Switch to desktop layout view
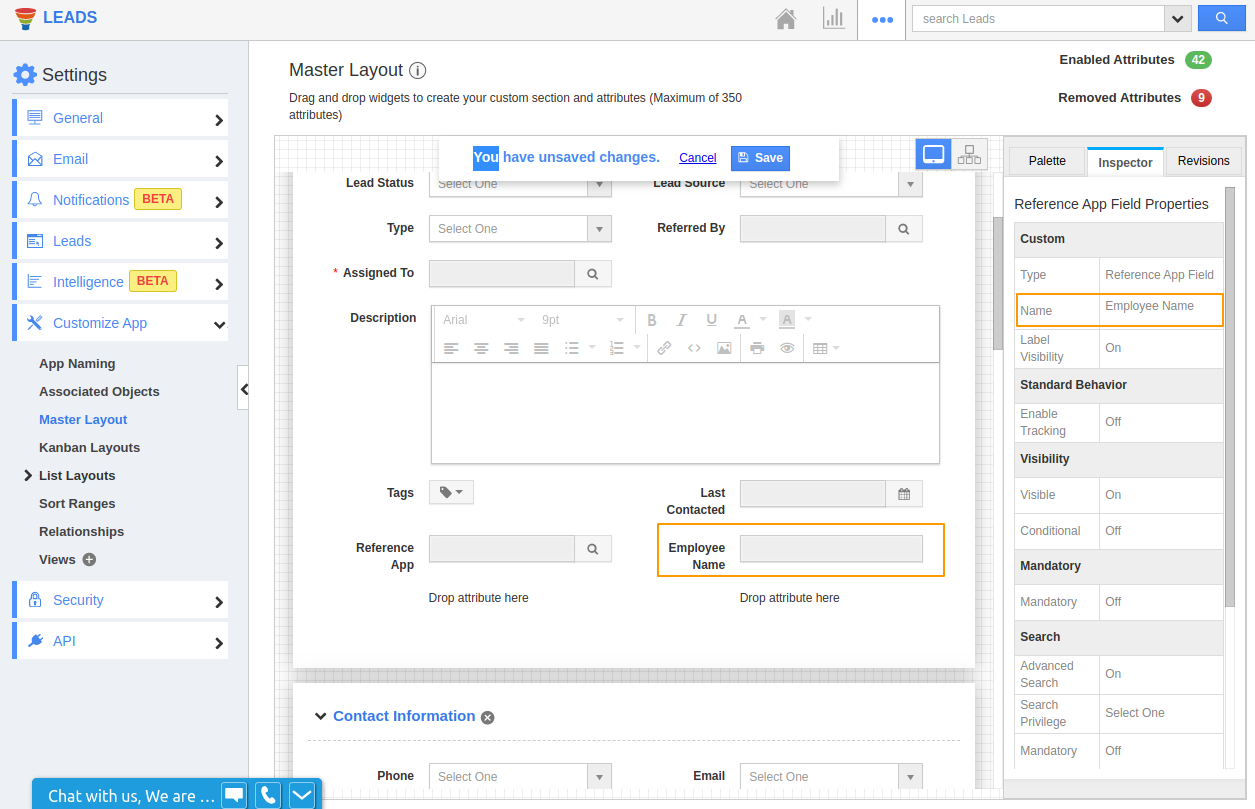The image size is (1255, 809). point(933,154)
